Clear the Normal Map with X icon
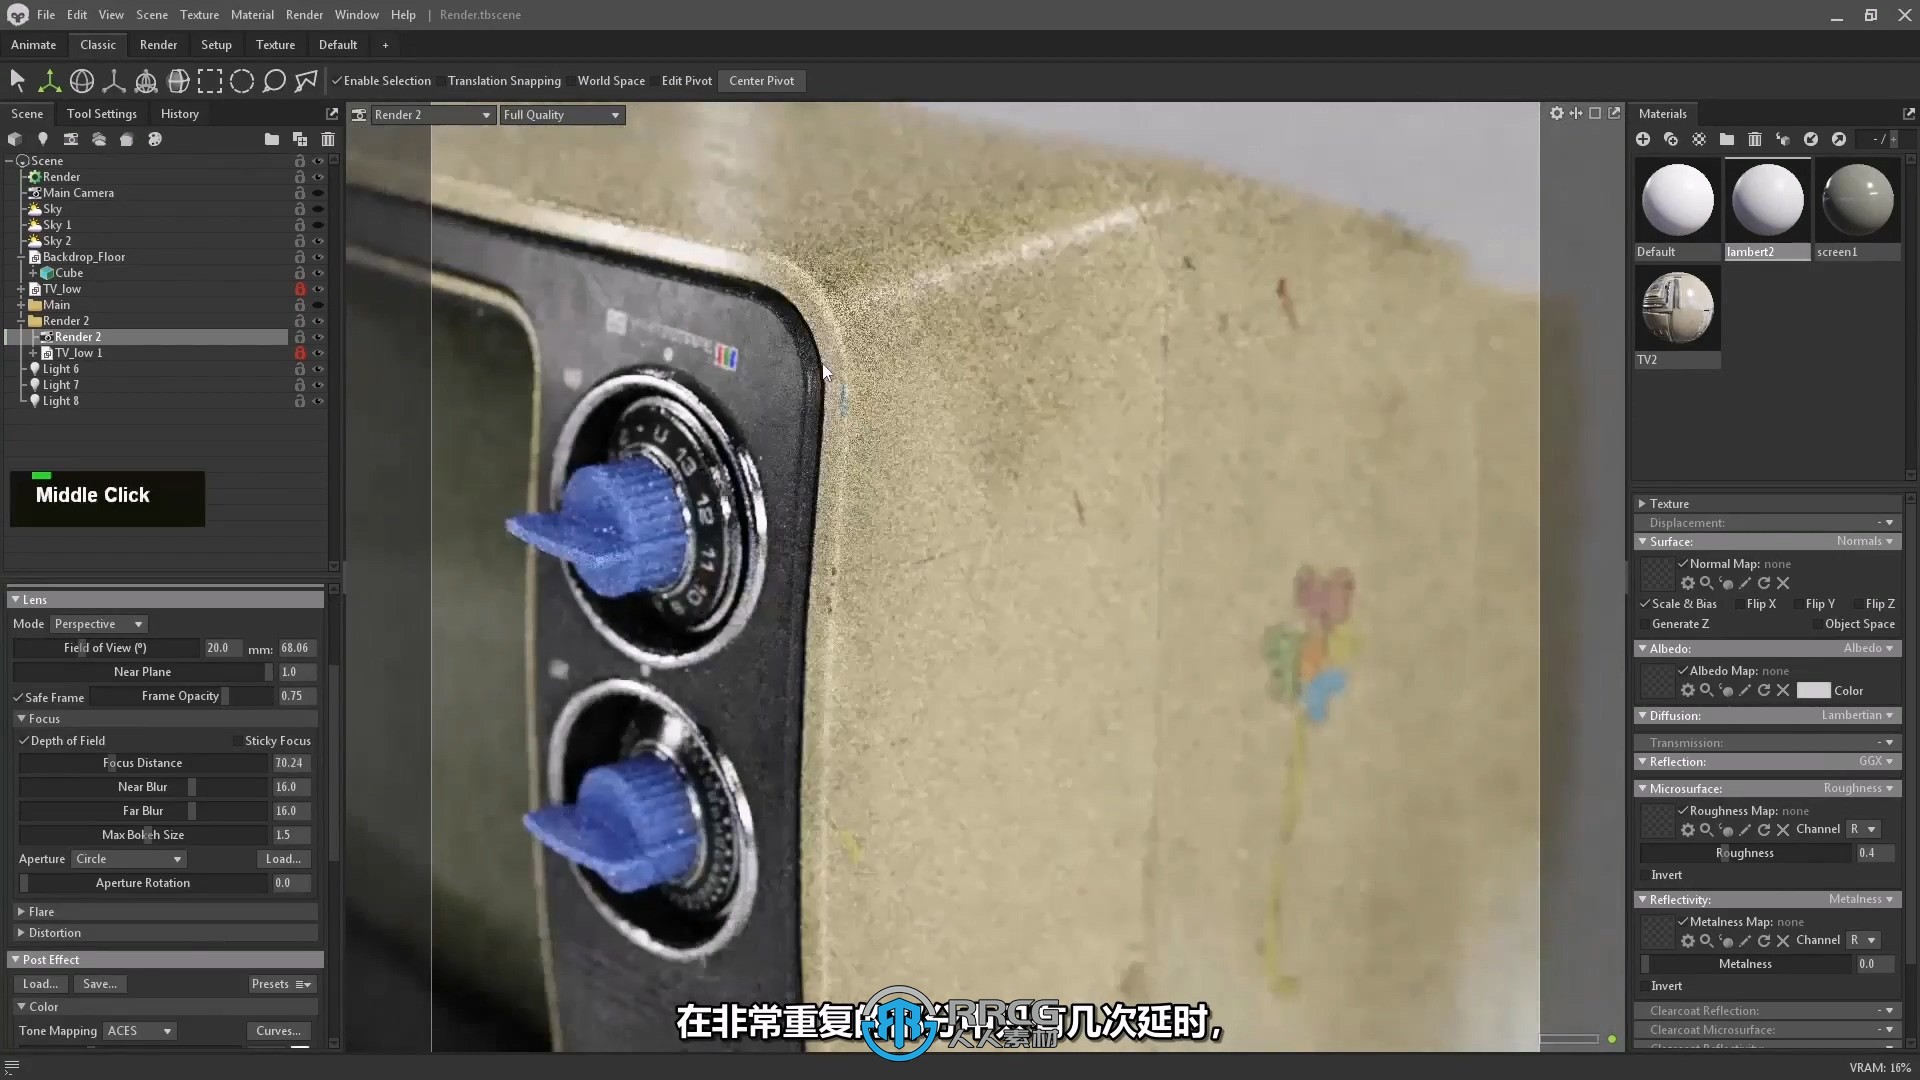This screenshot has height=1080, width=1920. pyautogui.click(x=1783, y=583)
